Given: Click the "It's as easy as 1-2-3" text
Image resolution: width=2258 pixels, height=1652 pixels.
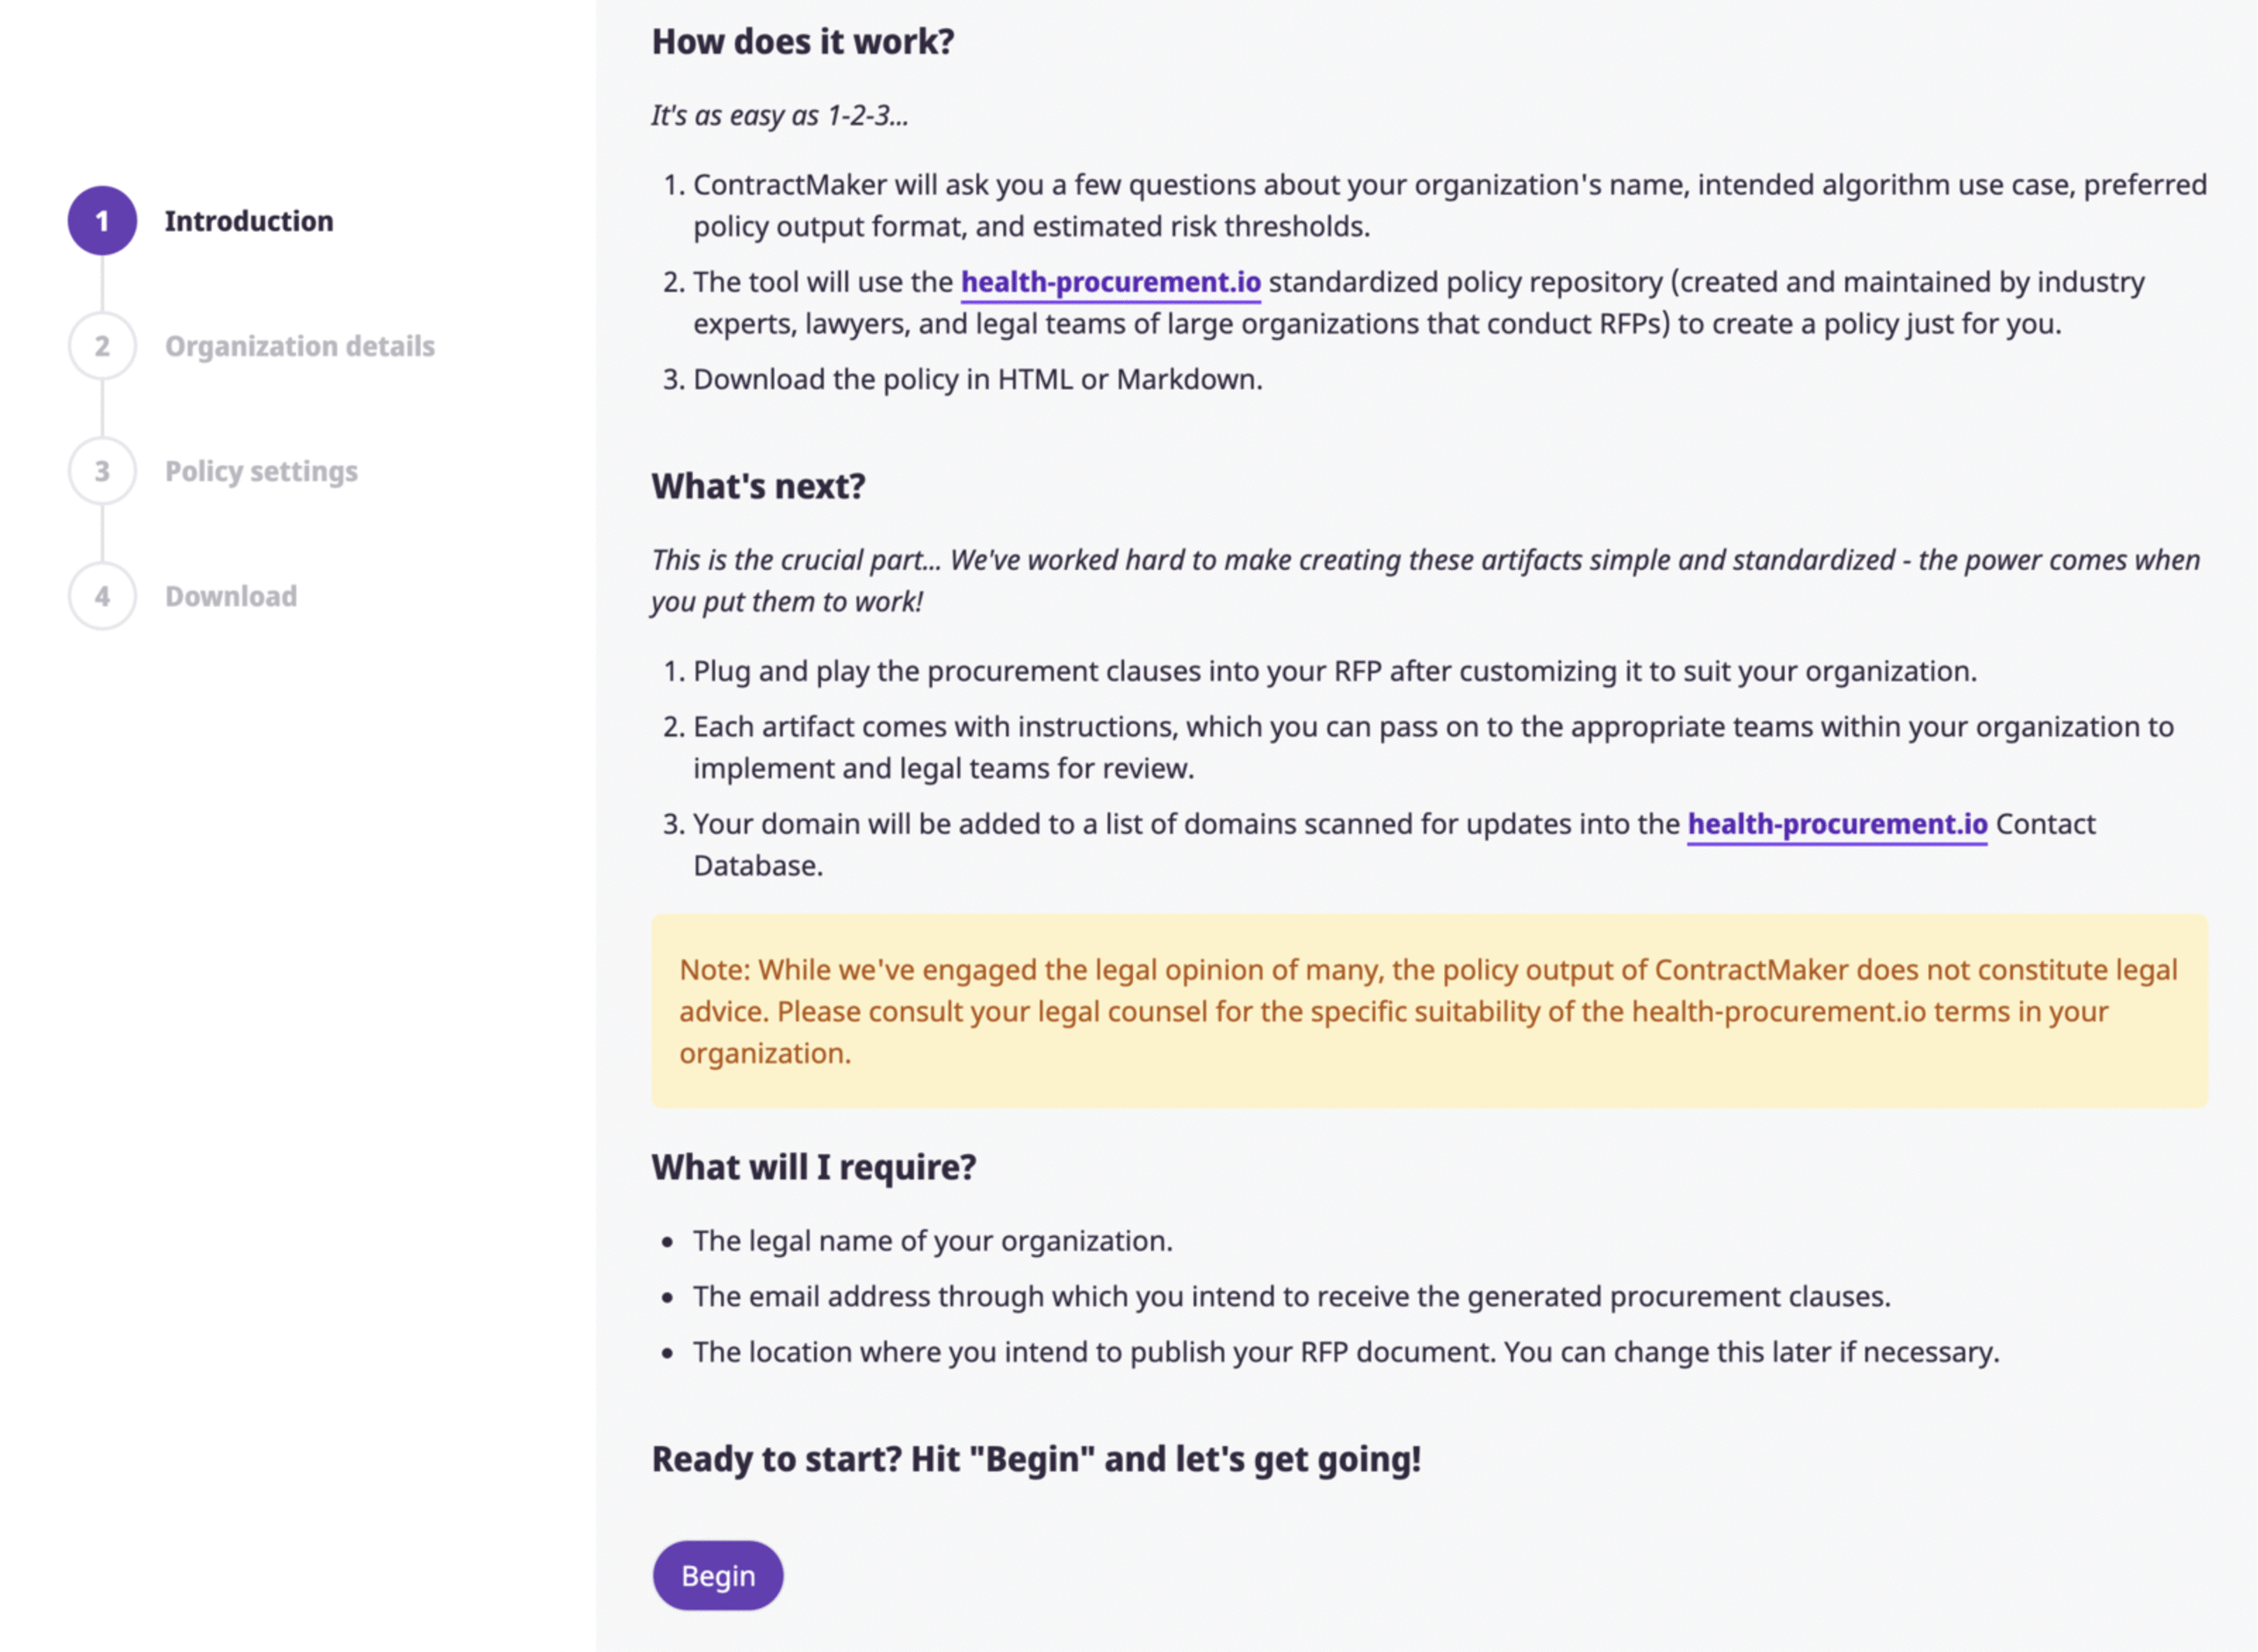Looking at the screenshot, I should [780, 116].
